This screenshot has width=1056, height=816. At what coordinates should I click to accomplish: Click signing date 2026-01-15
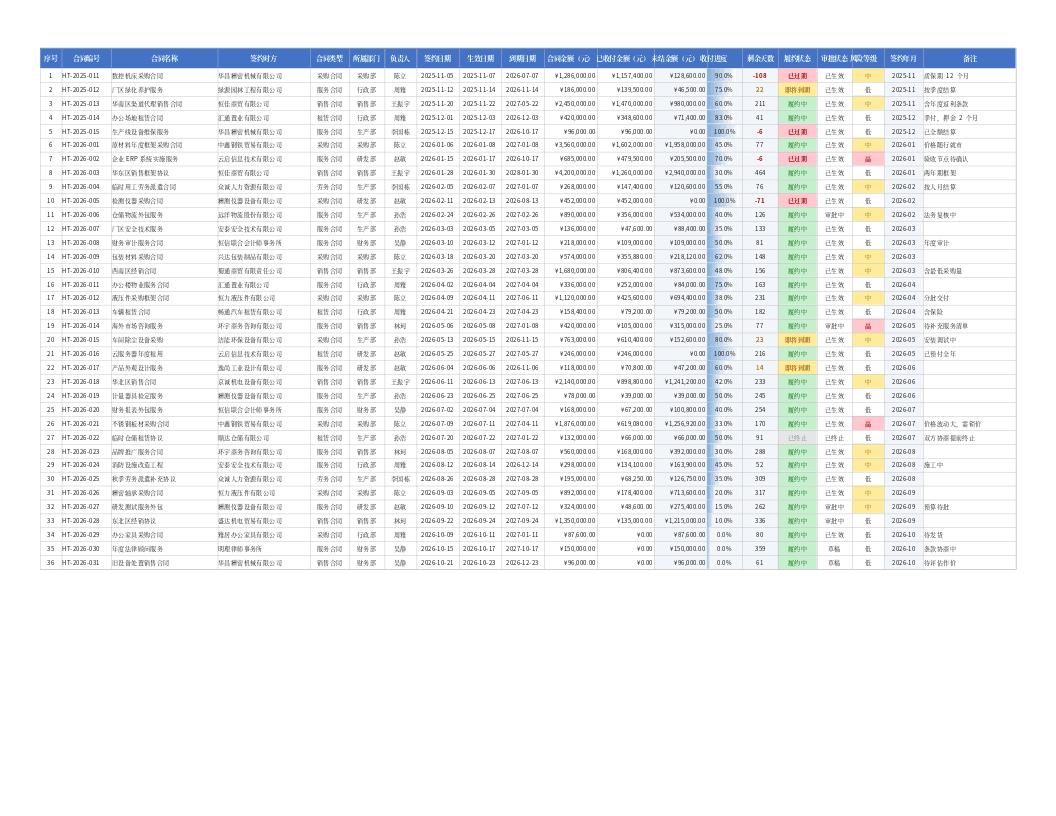click(437, 159)
